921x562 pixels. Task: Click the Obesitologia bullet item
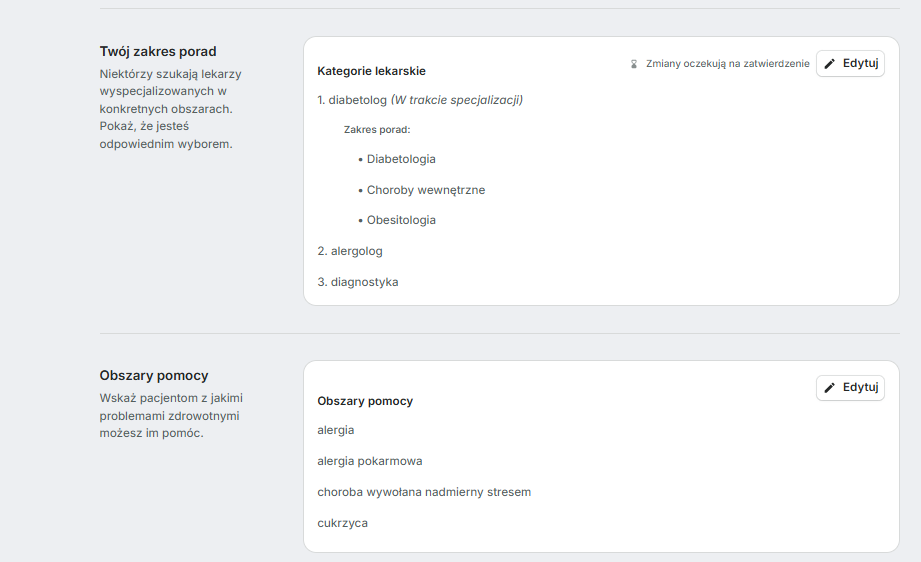point(400,220)
